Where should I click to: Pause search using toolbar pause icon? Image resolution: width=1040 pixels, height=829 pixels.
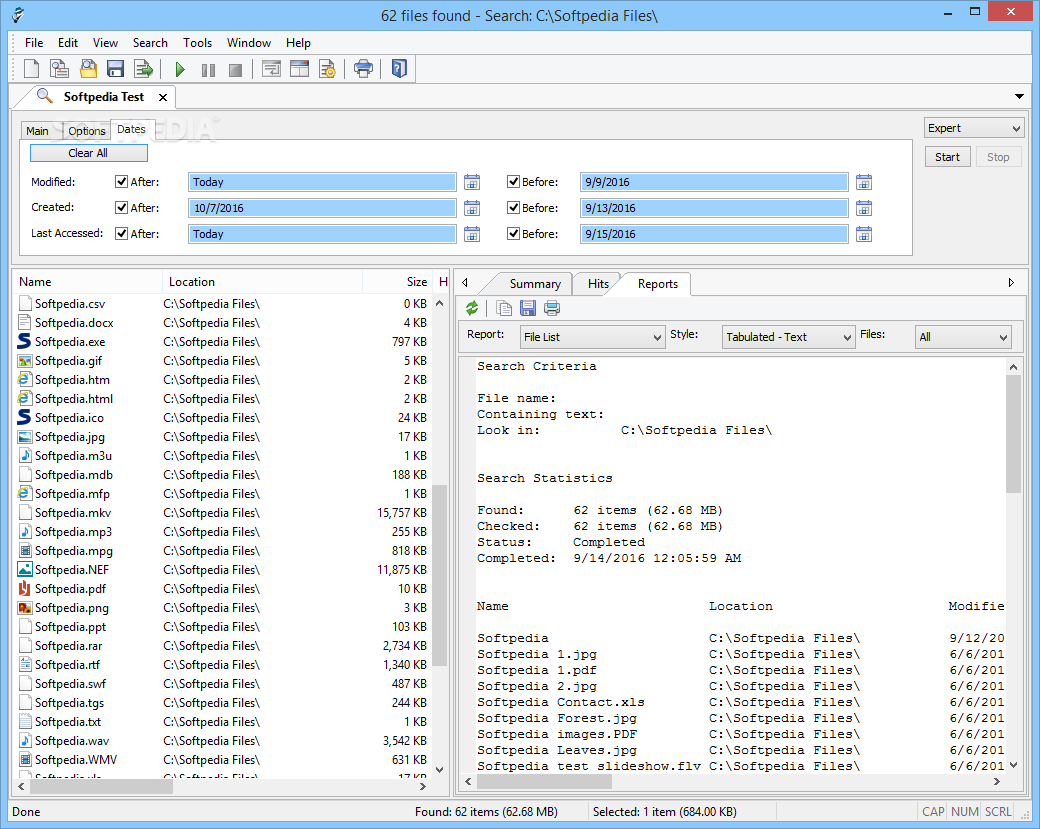point(208,70)
